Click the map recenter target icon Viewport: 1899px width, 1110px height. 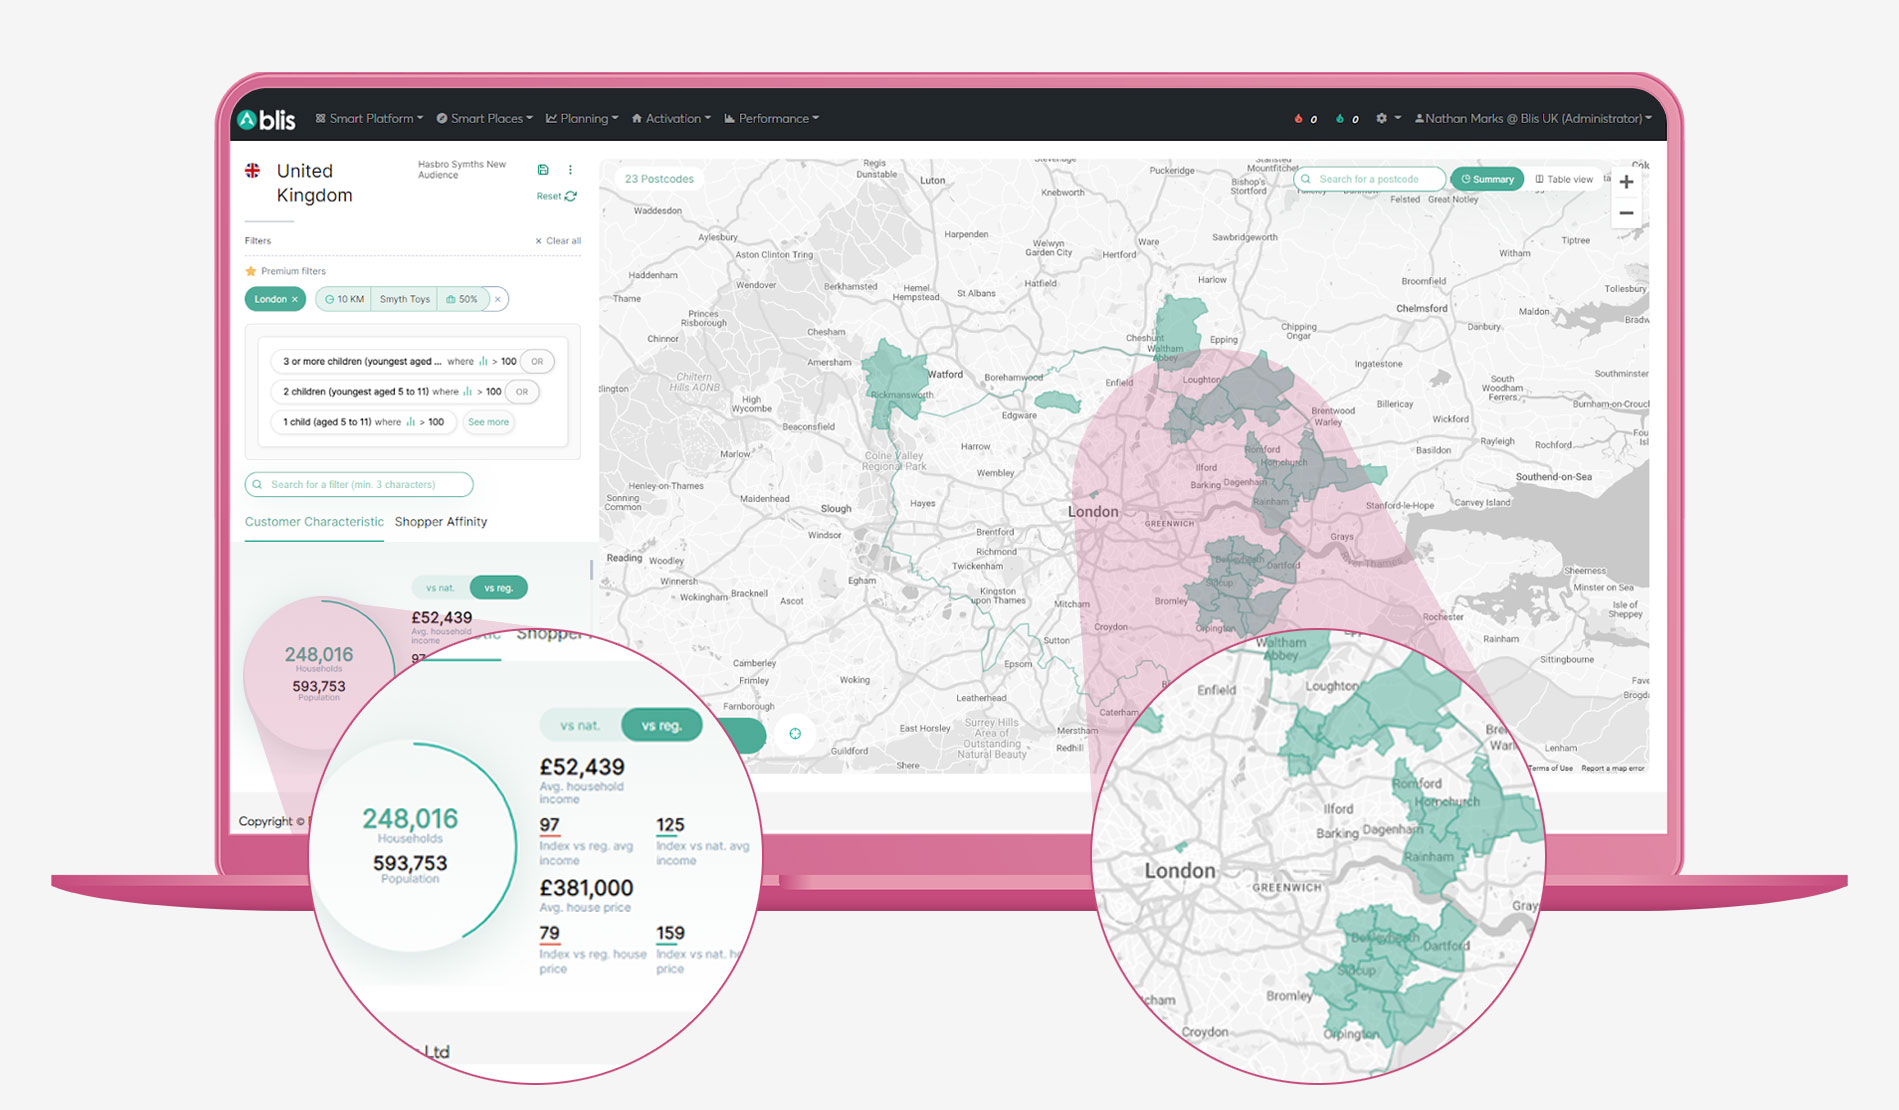[795, 733]
